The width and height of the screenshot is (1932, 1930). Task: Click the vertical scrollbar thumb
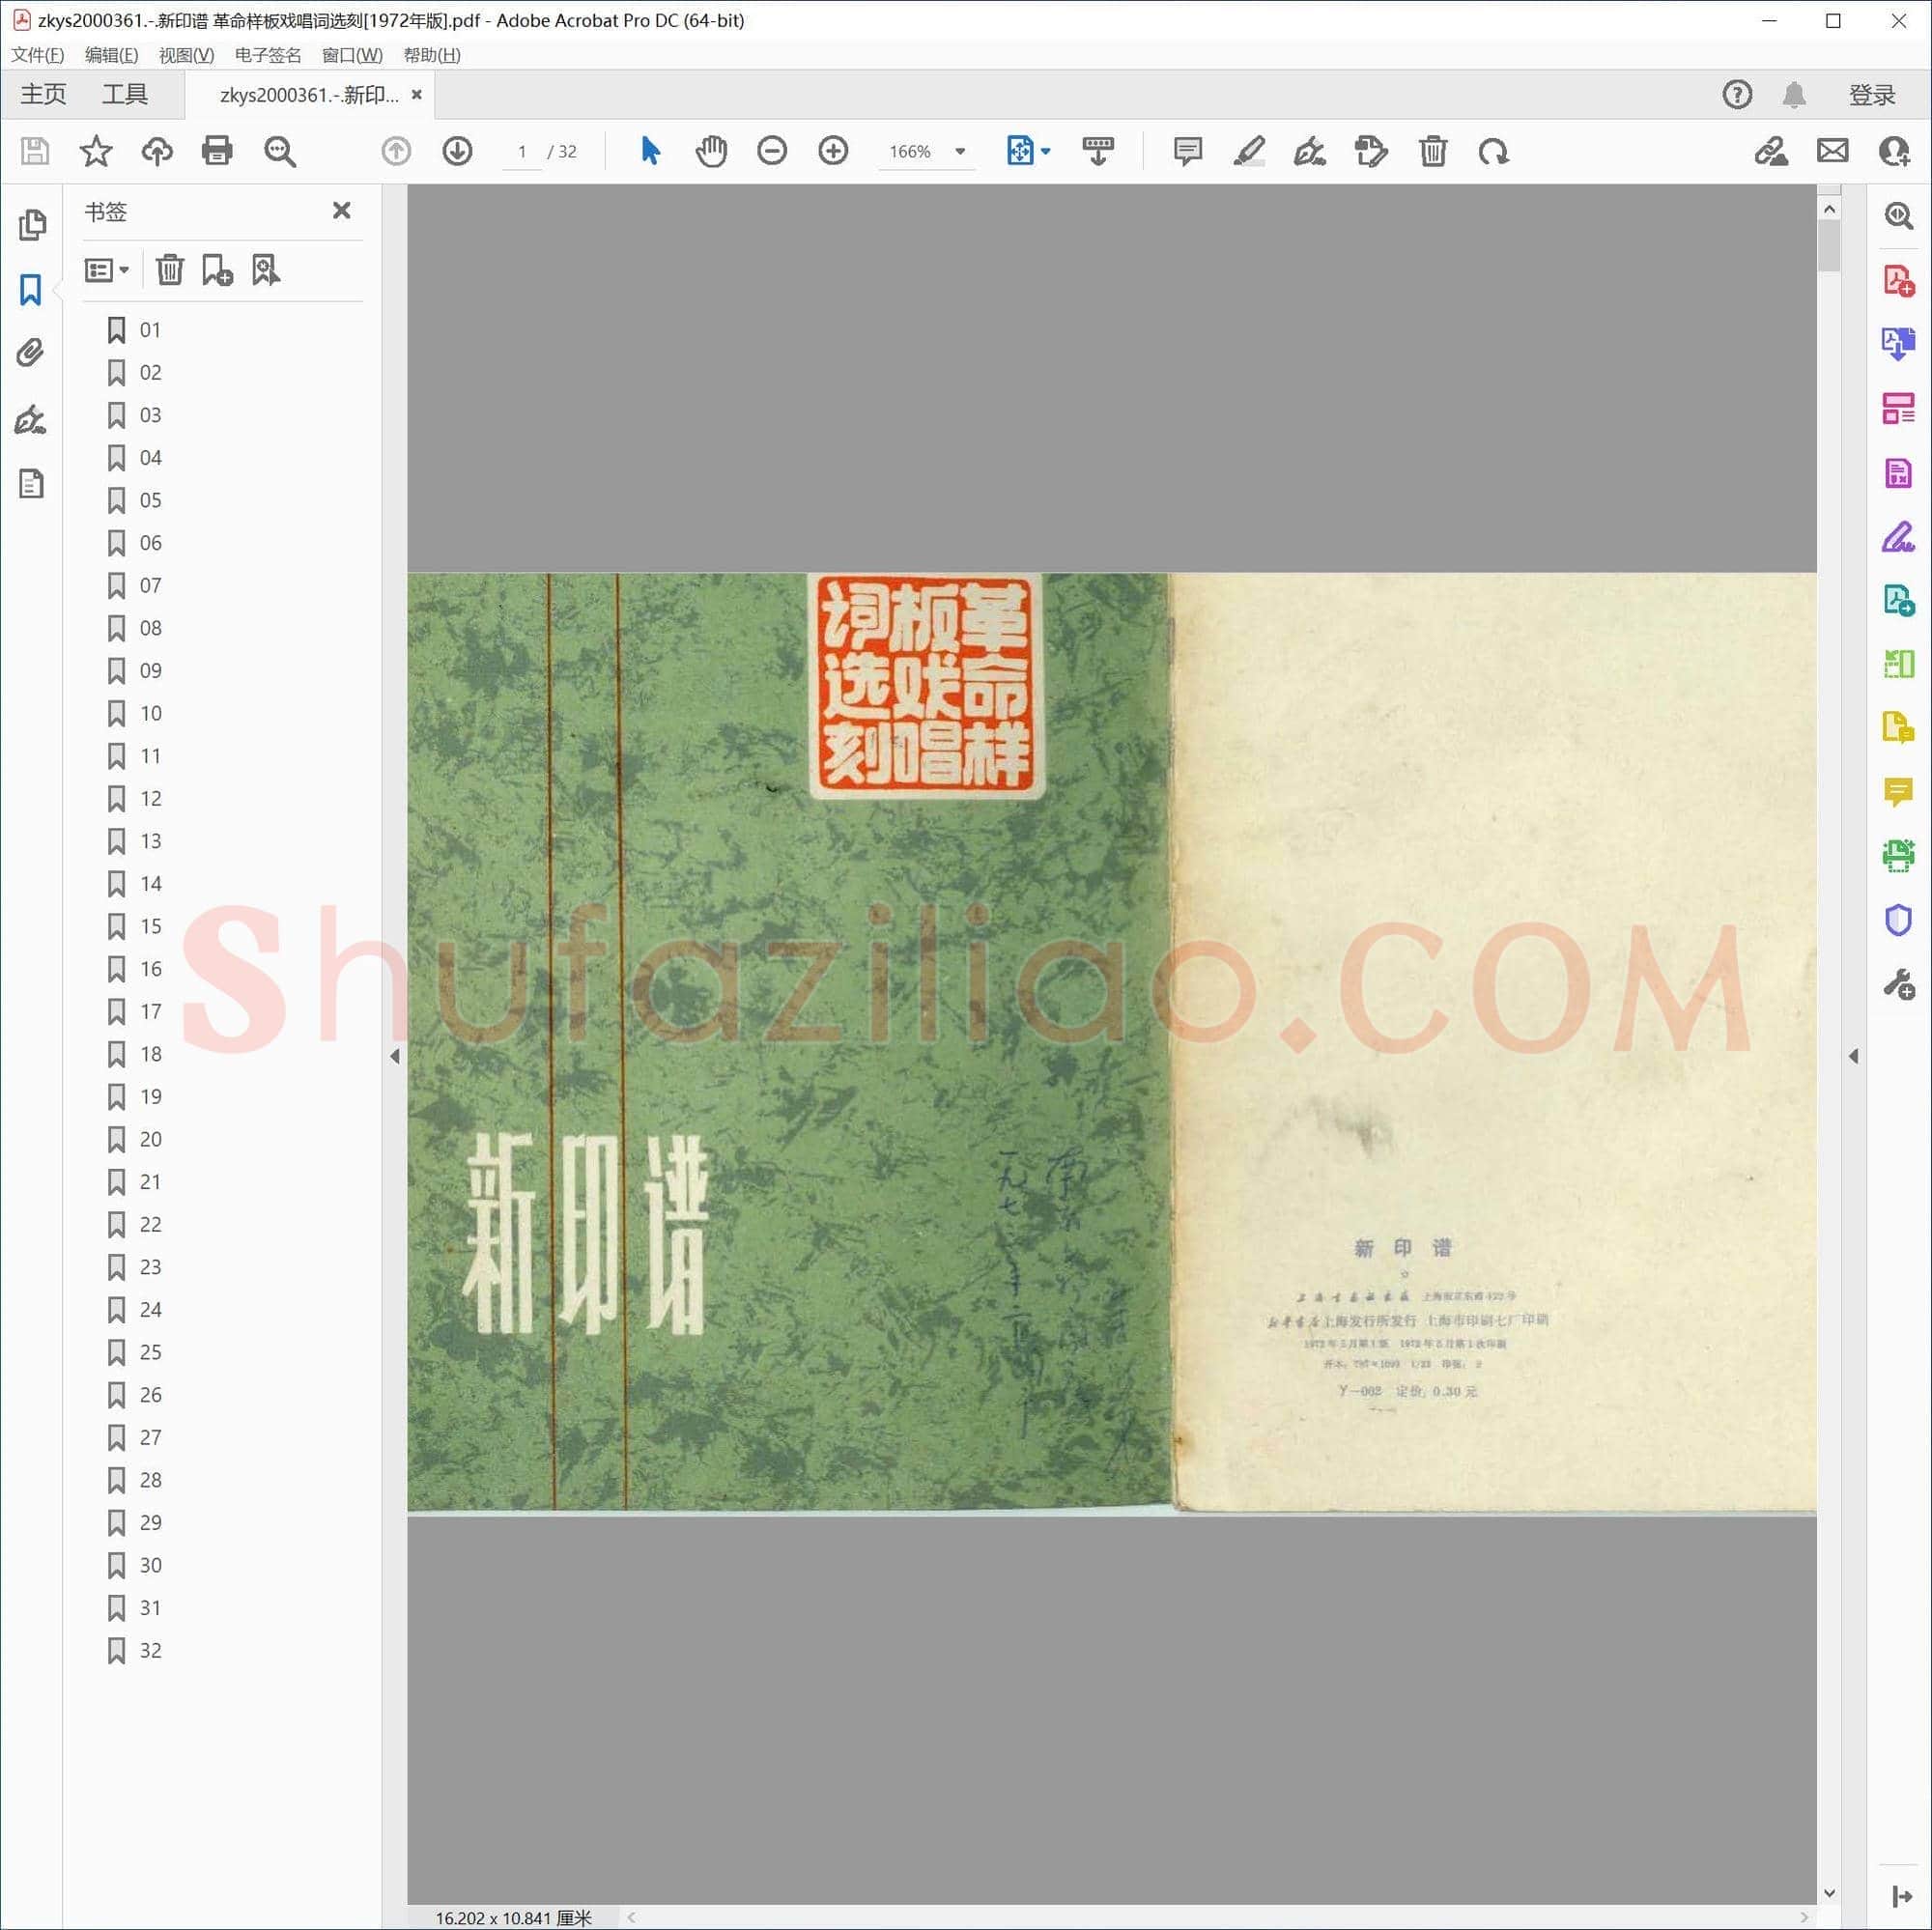click(x=1830, y=245)
